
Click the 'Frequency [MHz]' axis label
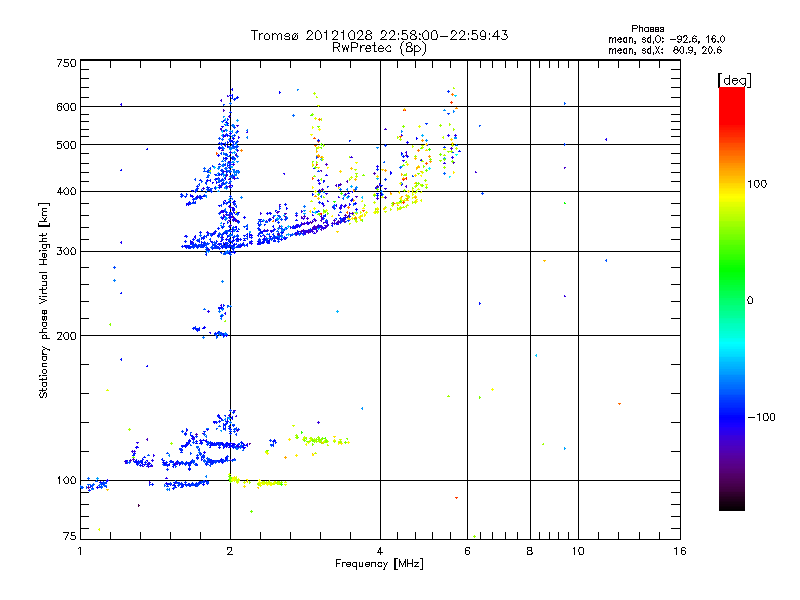[379, 564]
